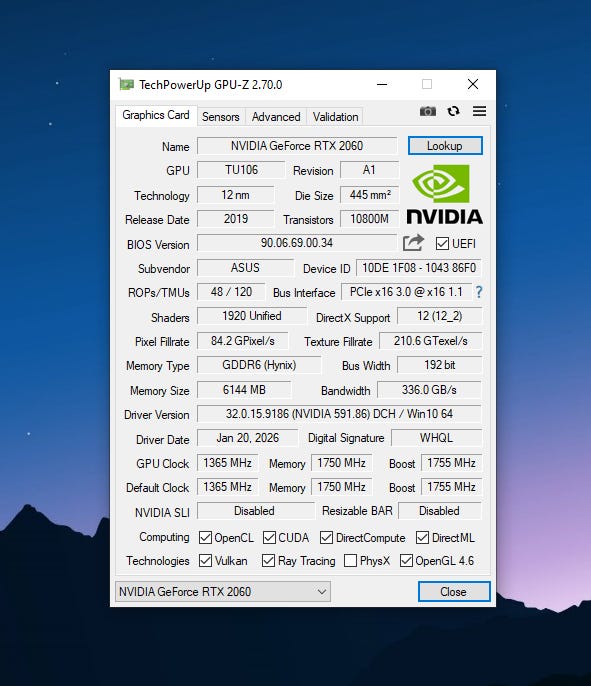Screen dimensions: 591x686
Task: Toggle the DirectML checkbox
Action: click(x=422, y=538)
